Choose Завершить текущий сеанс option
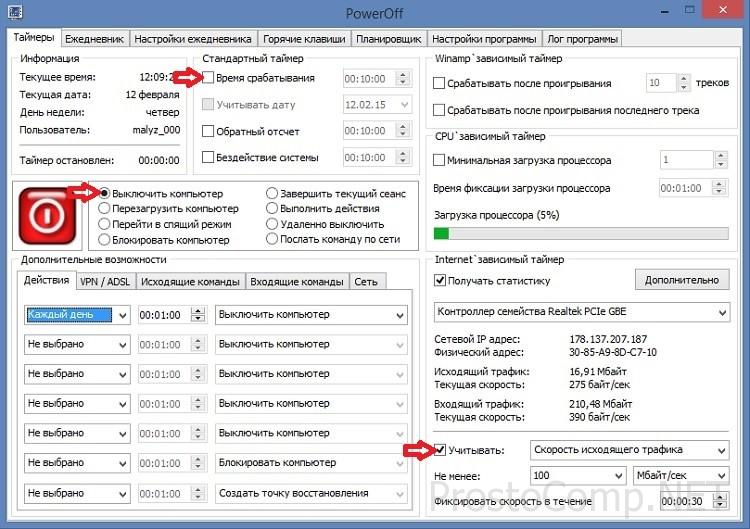Image resolution: width=750 pixels, height=529 pixels. coord(272,193)
